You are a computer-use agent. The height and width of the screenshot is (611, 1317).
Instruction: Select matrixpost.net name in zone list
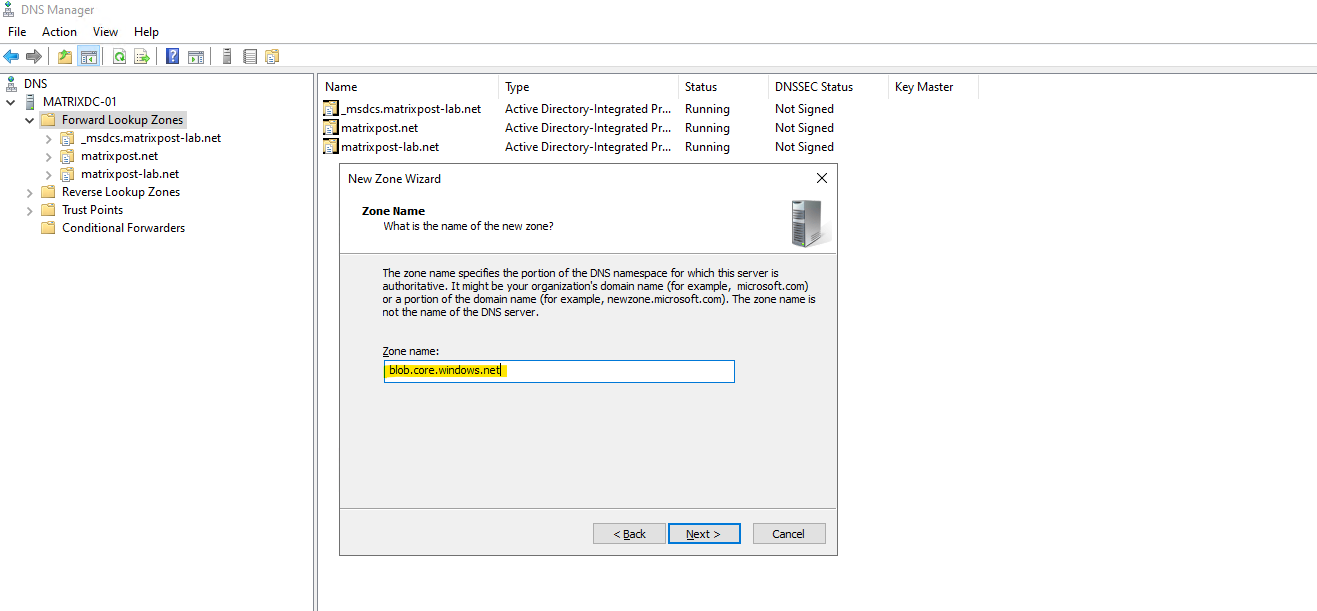pos(379,128)
